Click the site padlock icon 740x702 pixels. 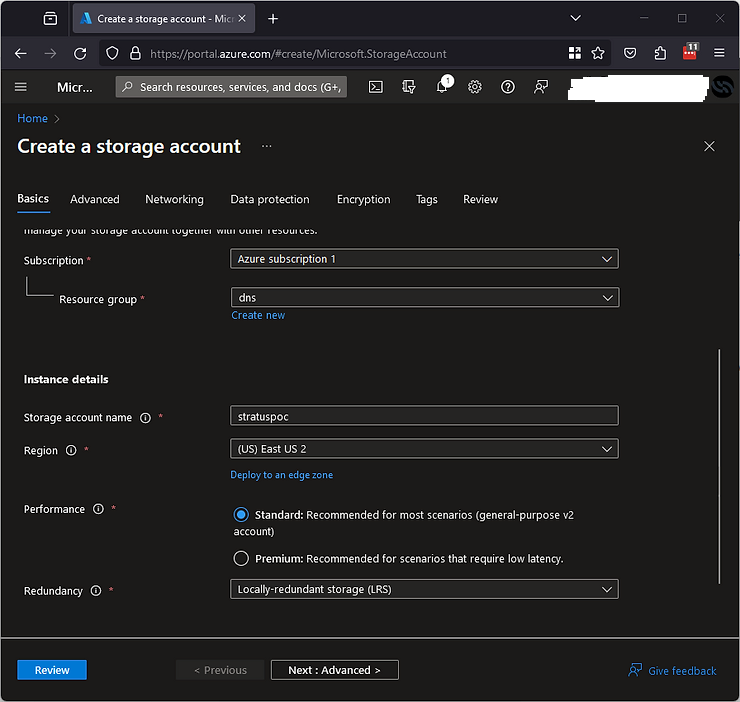point(135,53)
